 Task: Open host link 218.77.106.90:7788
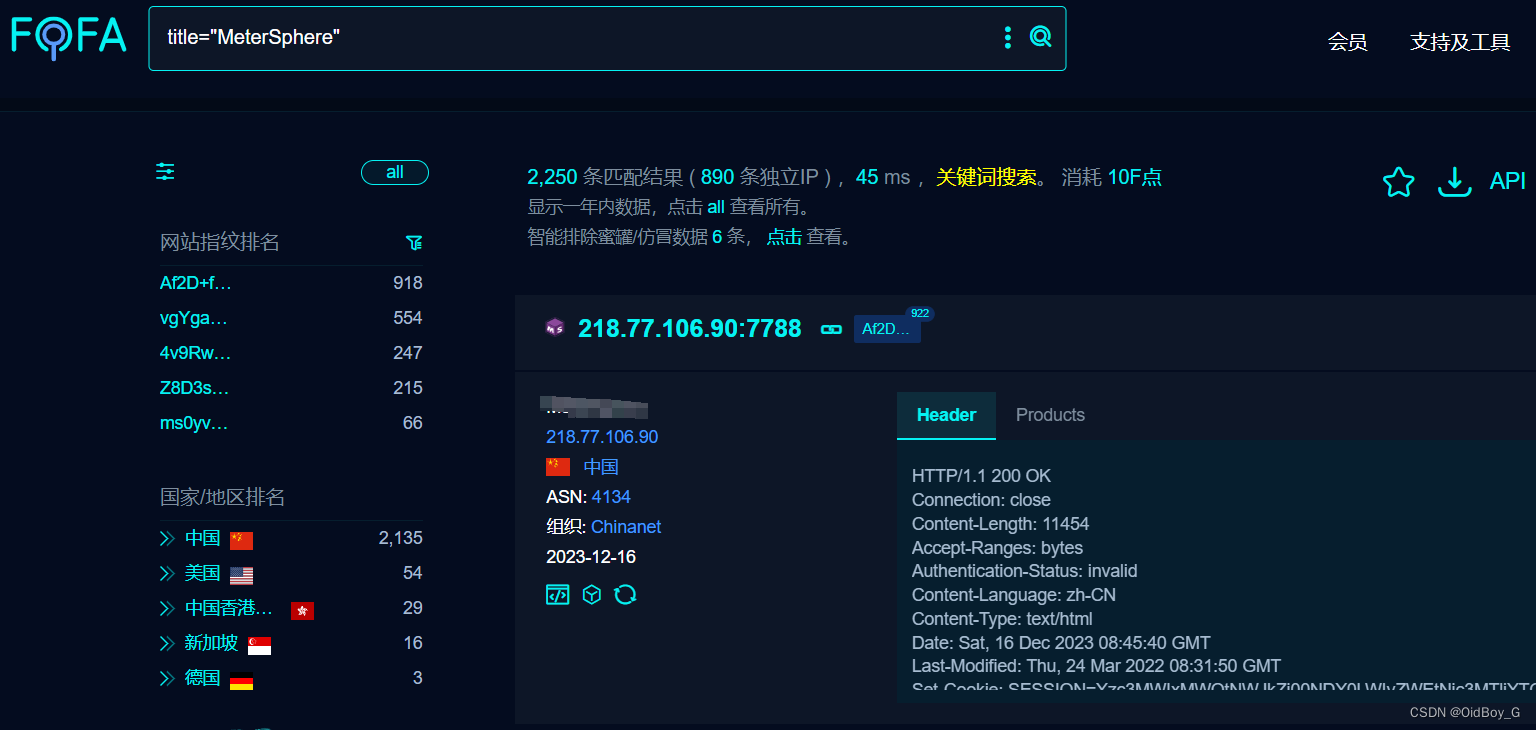click(x=690, y=329)
